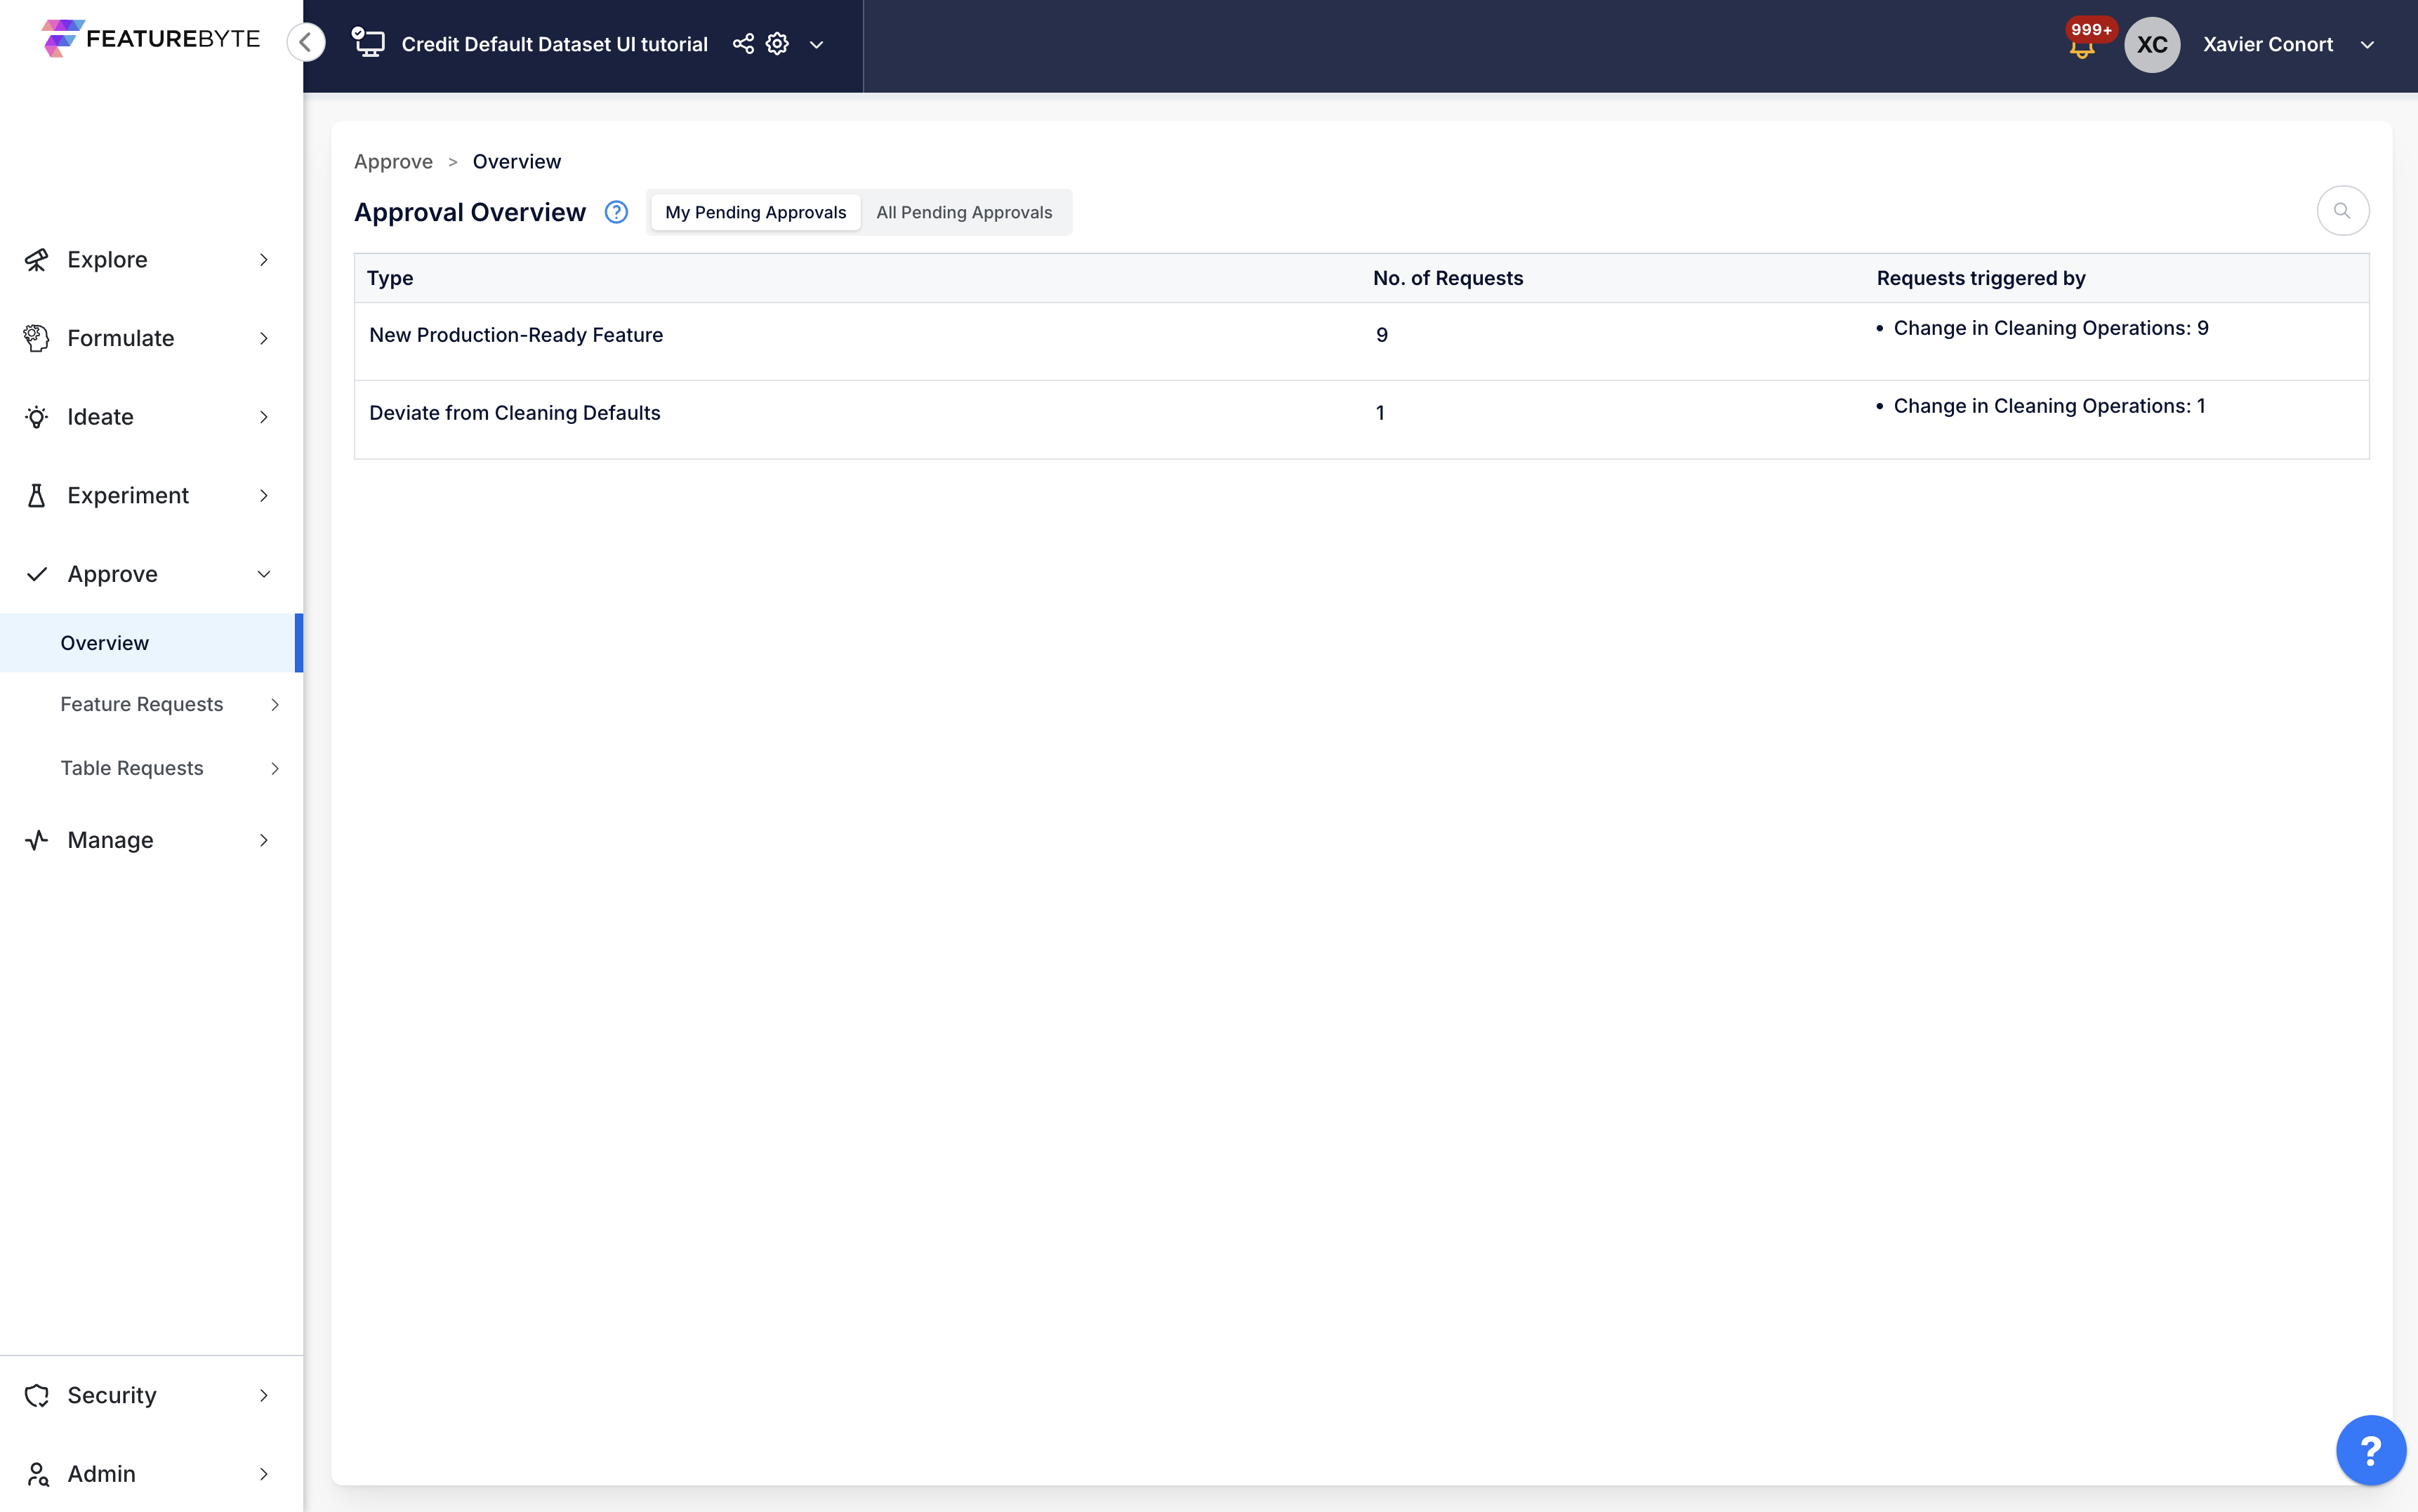Image resolution: width=2418 pixels, height=1512 pixels.
Task: Switch to All Pending Approvals view
Action: pos(963,212)
